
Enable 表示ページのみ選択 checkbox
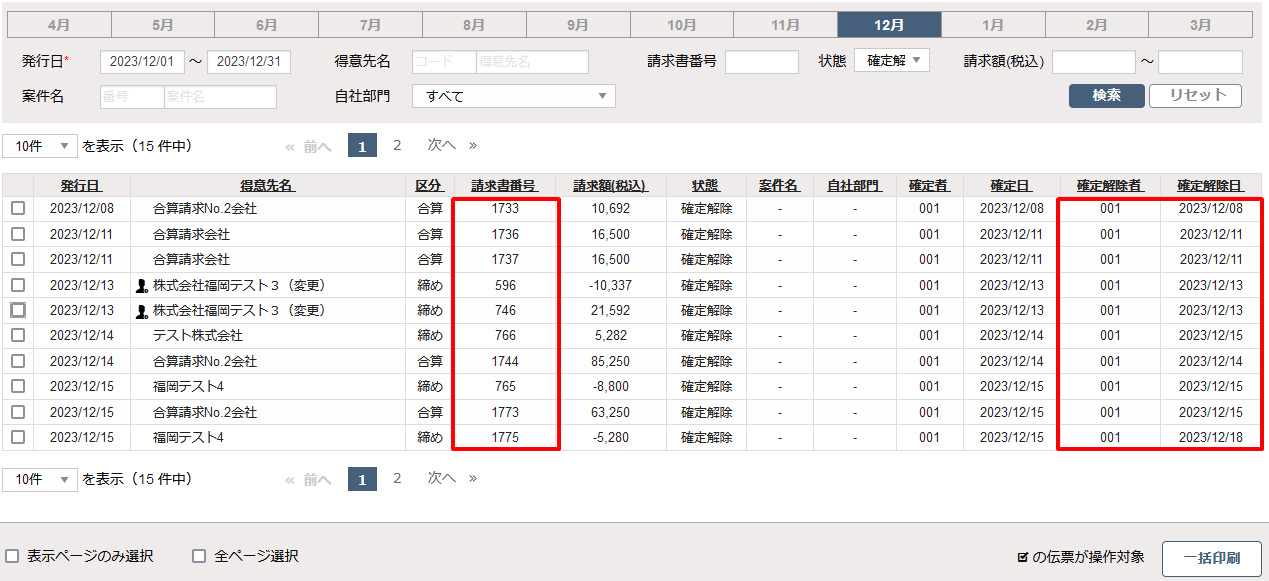[x=13, y=556]
